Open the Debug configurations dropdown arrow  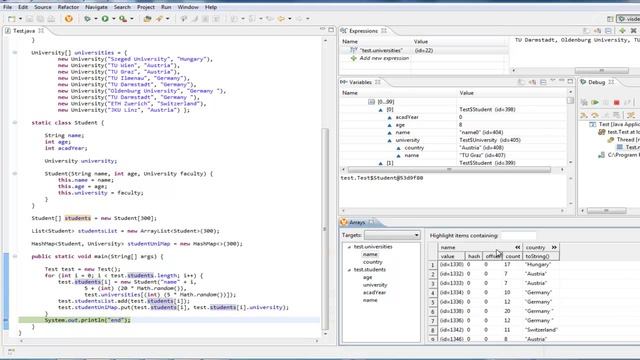tap(96, 19)
